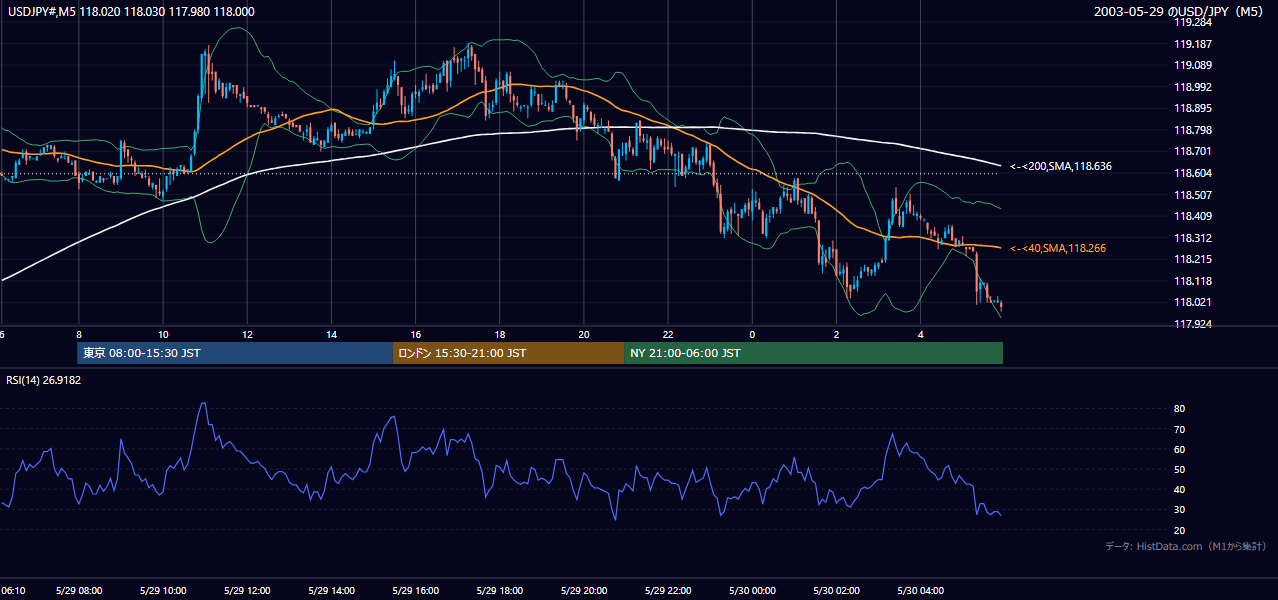Click the RSI scale 70 label
The width and height of the screenshot is (1278, 600).
click(1179, 430)
